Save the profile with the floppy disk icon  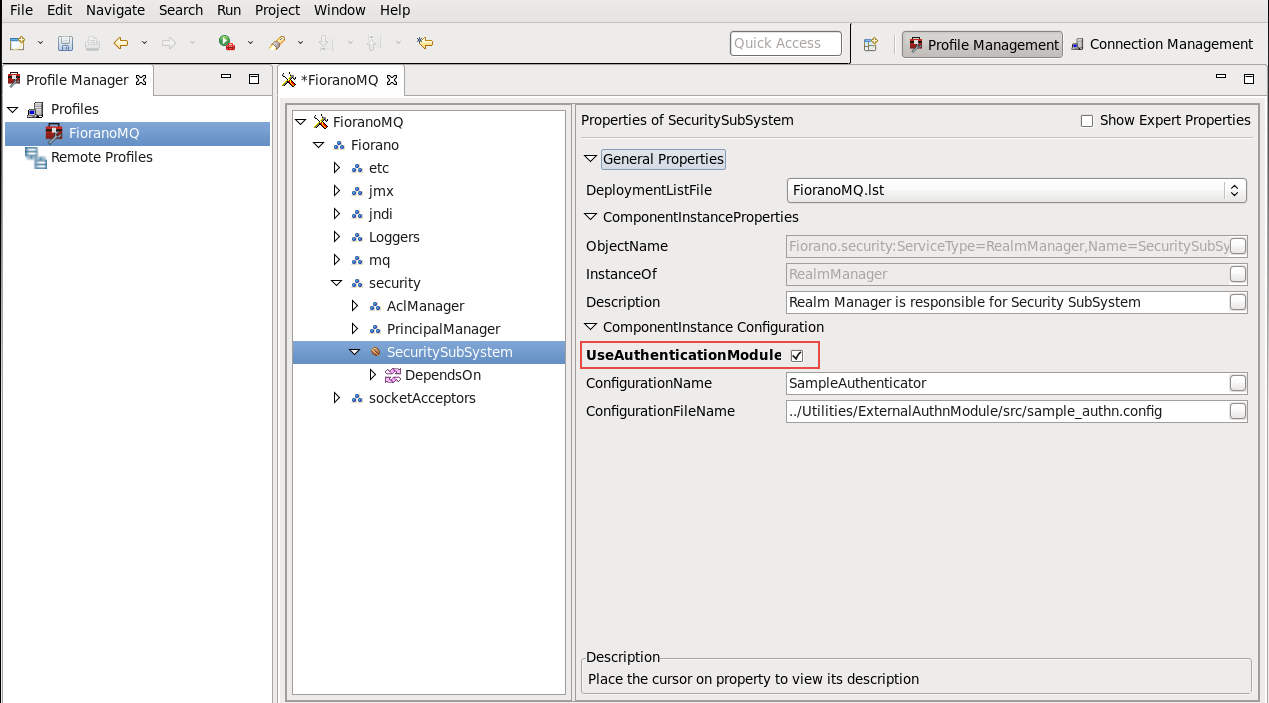pyautogui.click(x=65, y=43)
